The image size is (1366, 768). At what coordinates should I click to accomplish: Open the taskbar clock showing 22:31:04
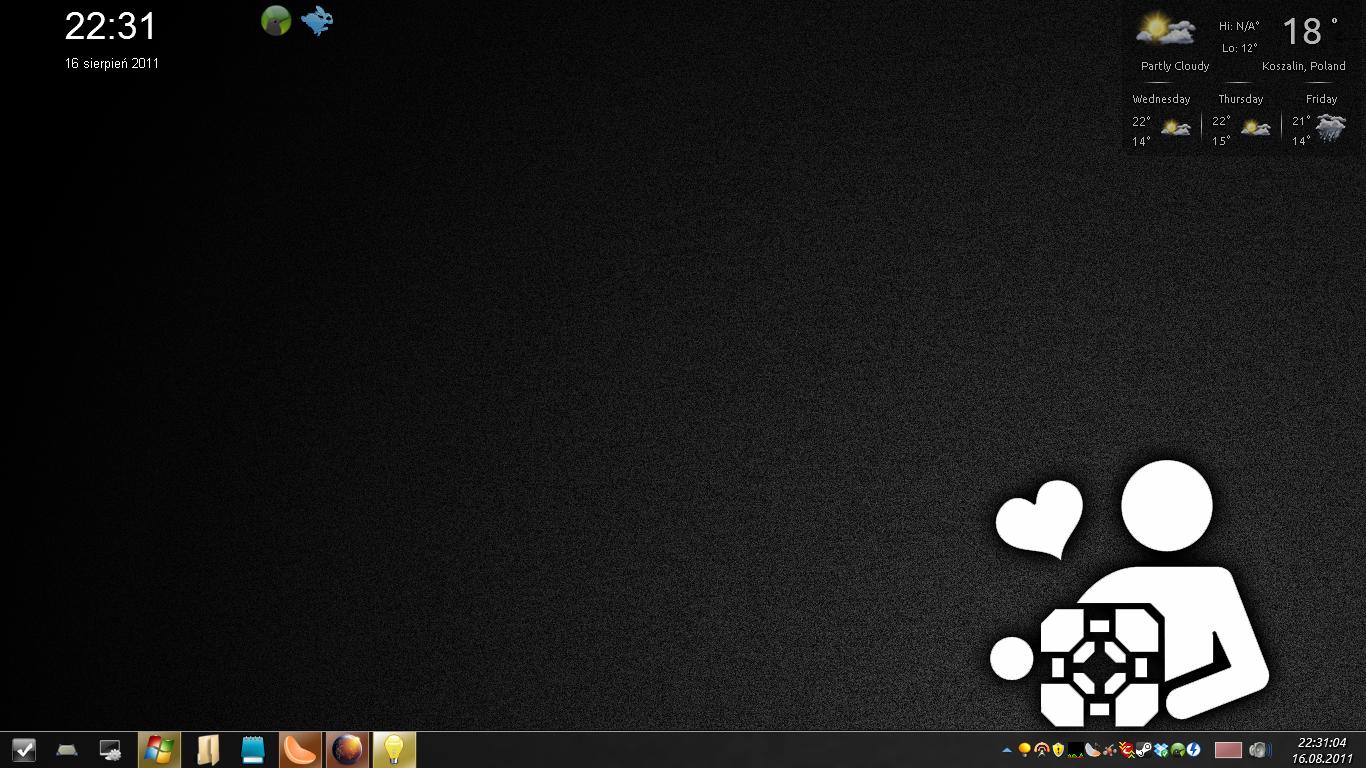(1321, 750)
